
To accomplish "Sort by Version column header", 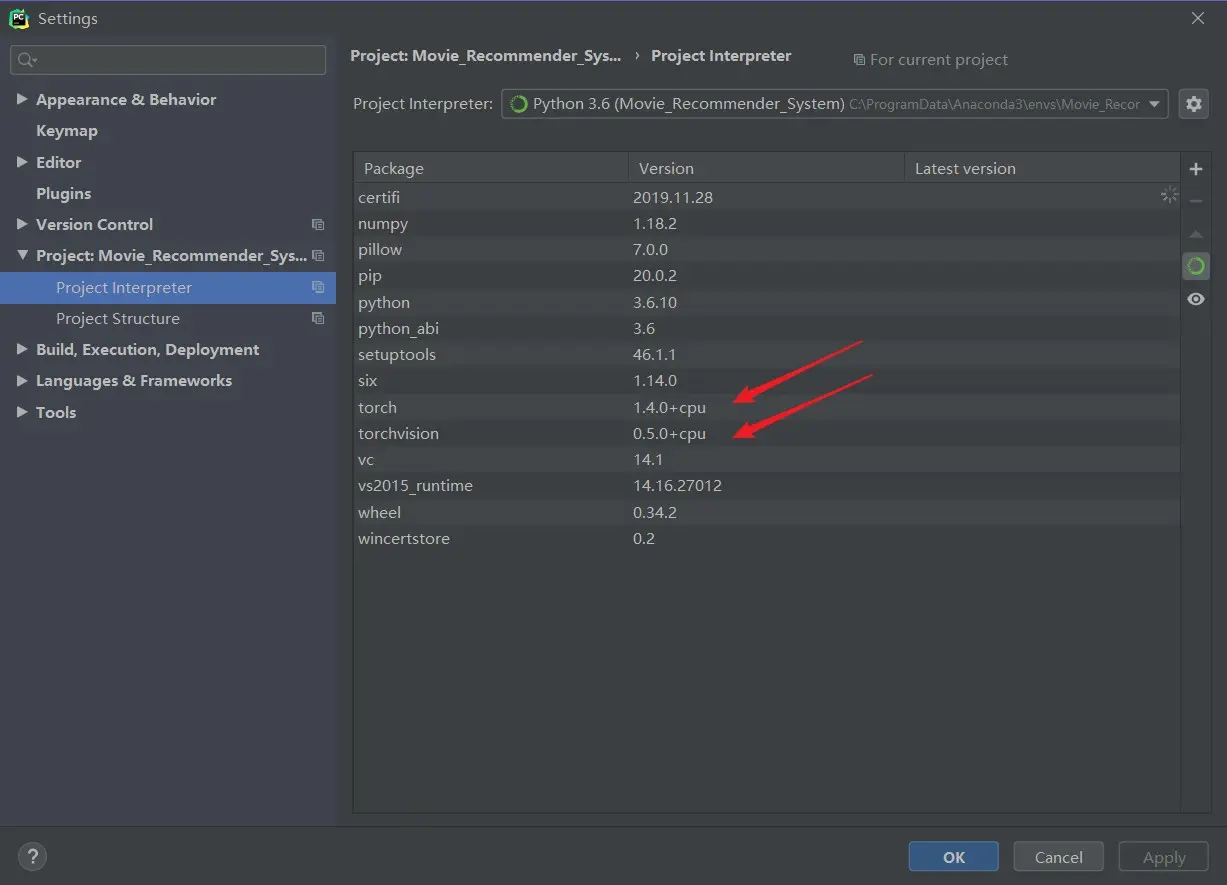I will [766, 168].
